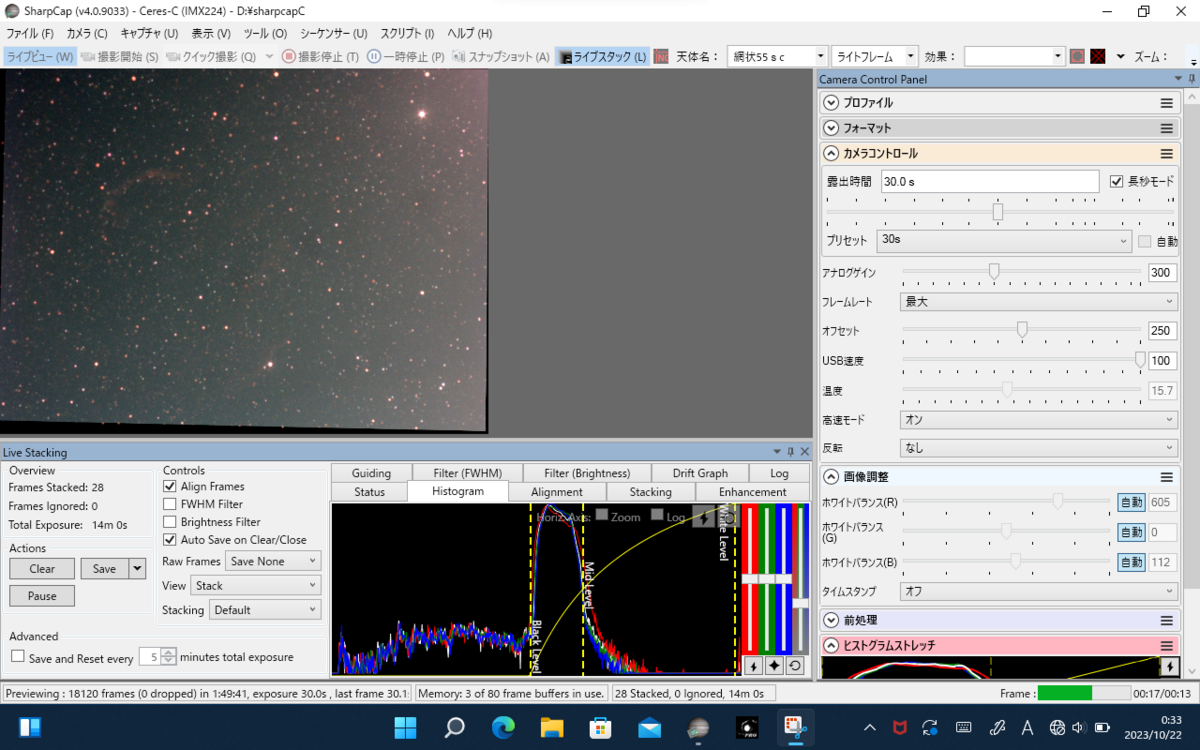
Task: Uncheck the Align Frames checkbox
Action: tap(170, 486)
